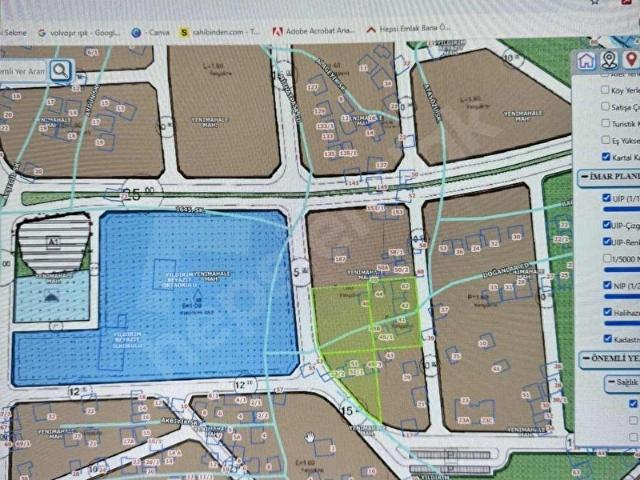640x480 pixels.
Task: Uncheck the UİP-Çizg… layer checkbox
Action: tap(607, 224)
